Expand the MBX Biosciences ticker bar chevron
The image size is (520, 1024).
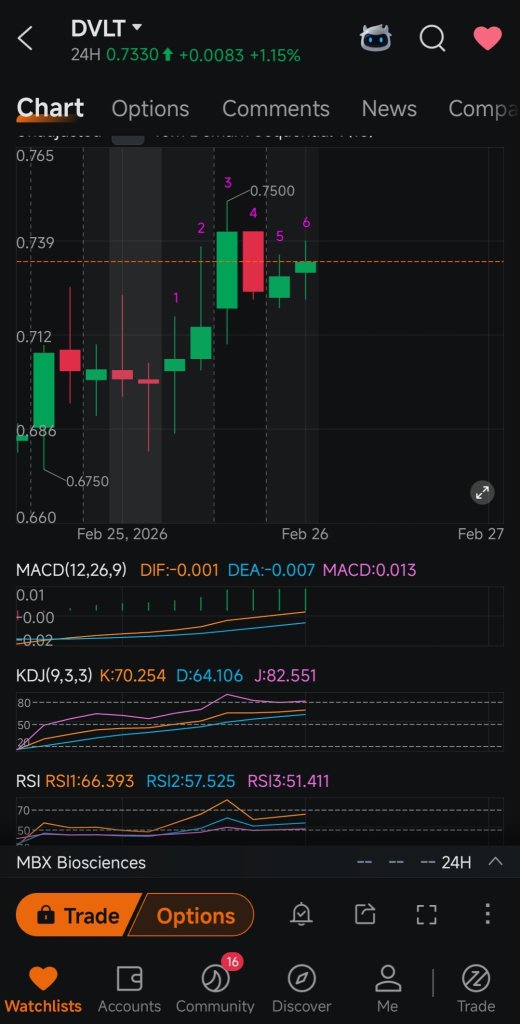[x=495, y=861]
